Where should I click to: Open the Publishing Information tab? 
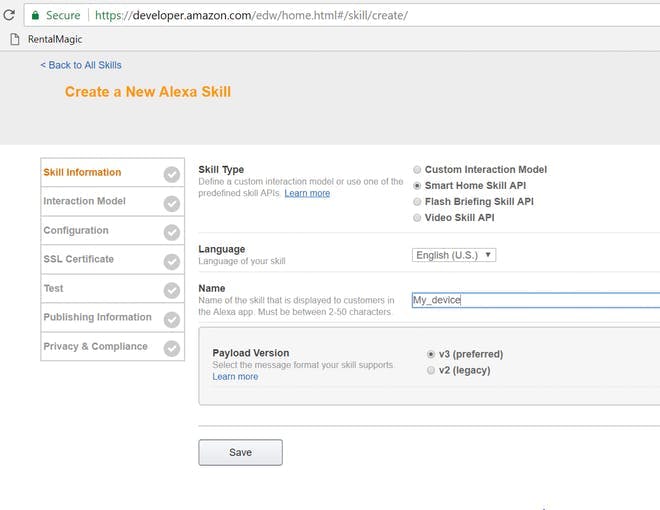click(x=112, y=318)
